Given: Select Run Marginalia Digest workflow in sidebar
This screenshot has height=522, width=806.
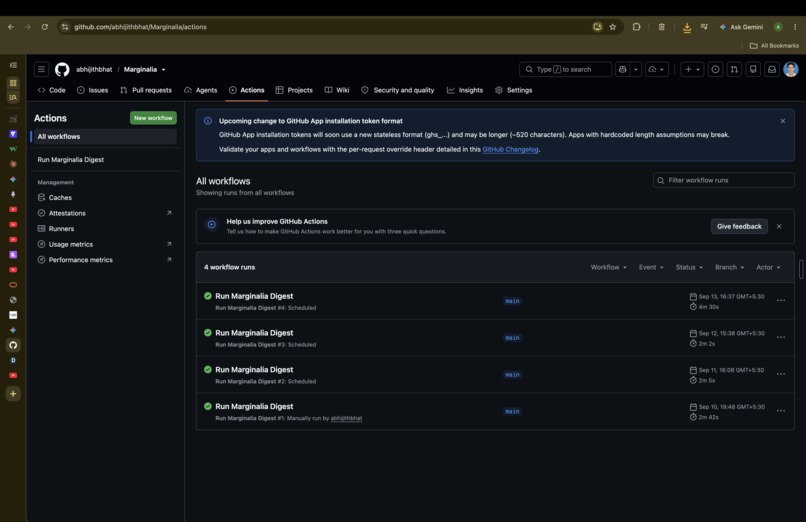Looking at the screenshot, I should 104,160.
